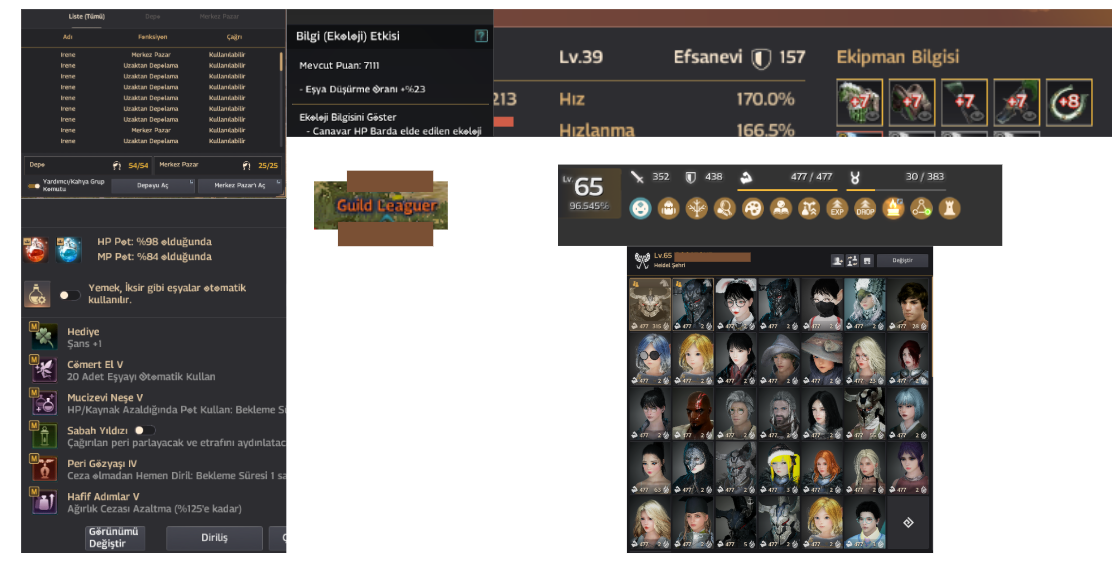Select the EXP boost icon
Viewport: 1112px width, 565px height.
tap(837, 208)
